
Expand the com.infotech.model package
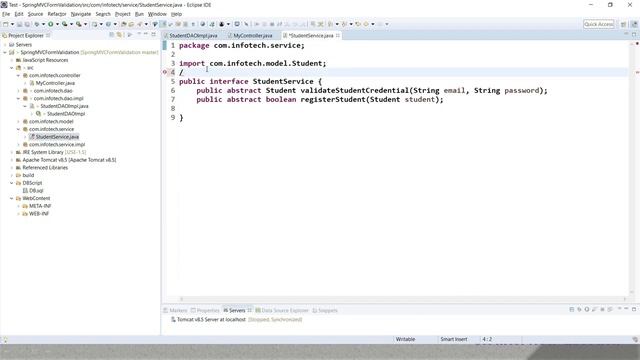point(18,122)
